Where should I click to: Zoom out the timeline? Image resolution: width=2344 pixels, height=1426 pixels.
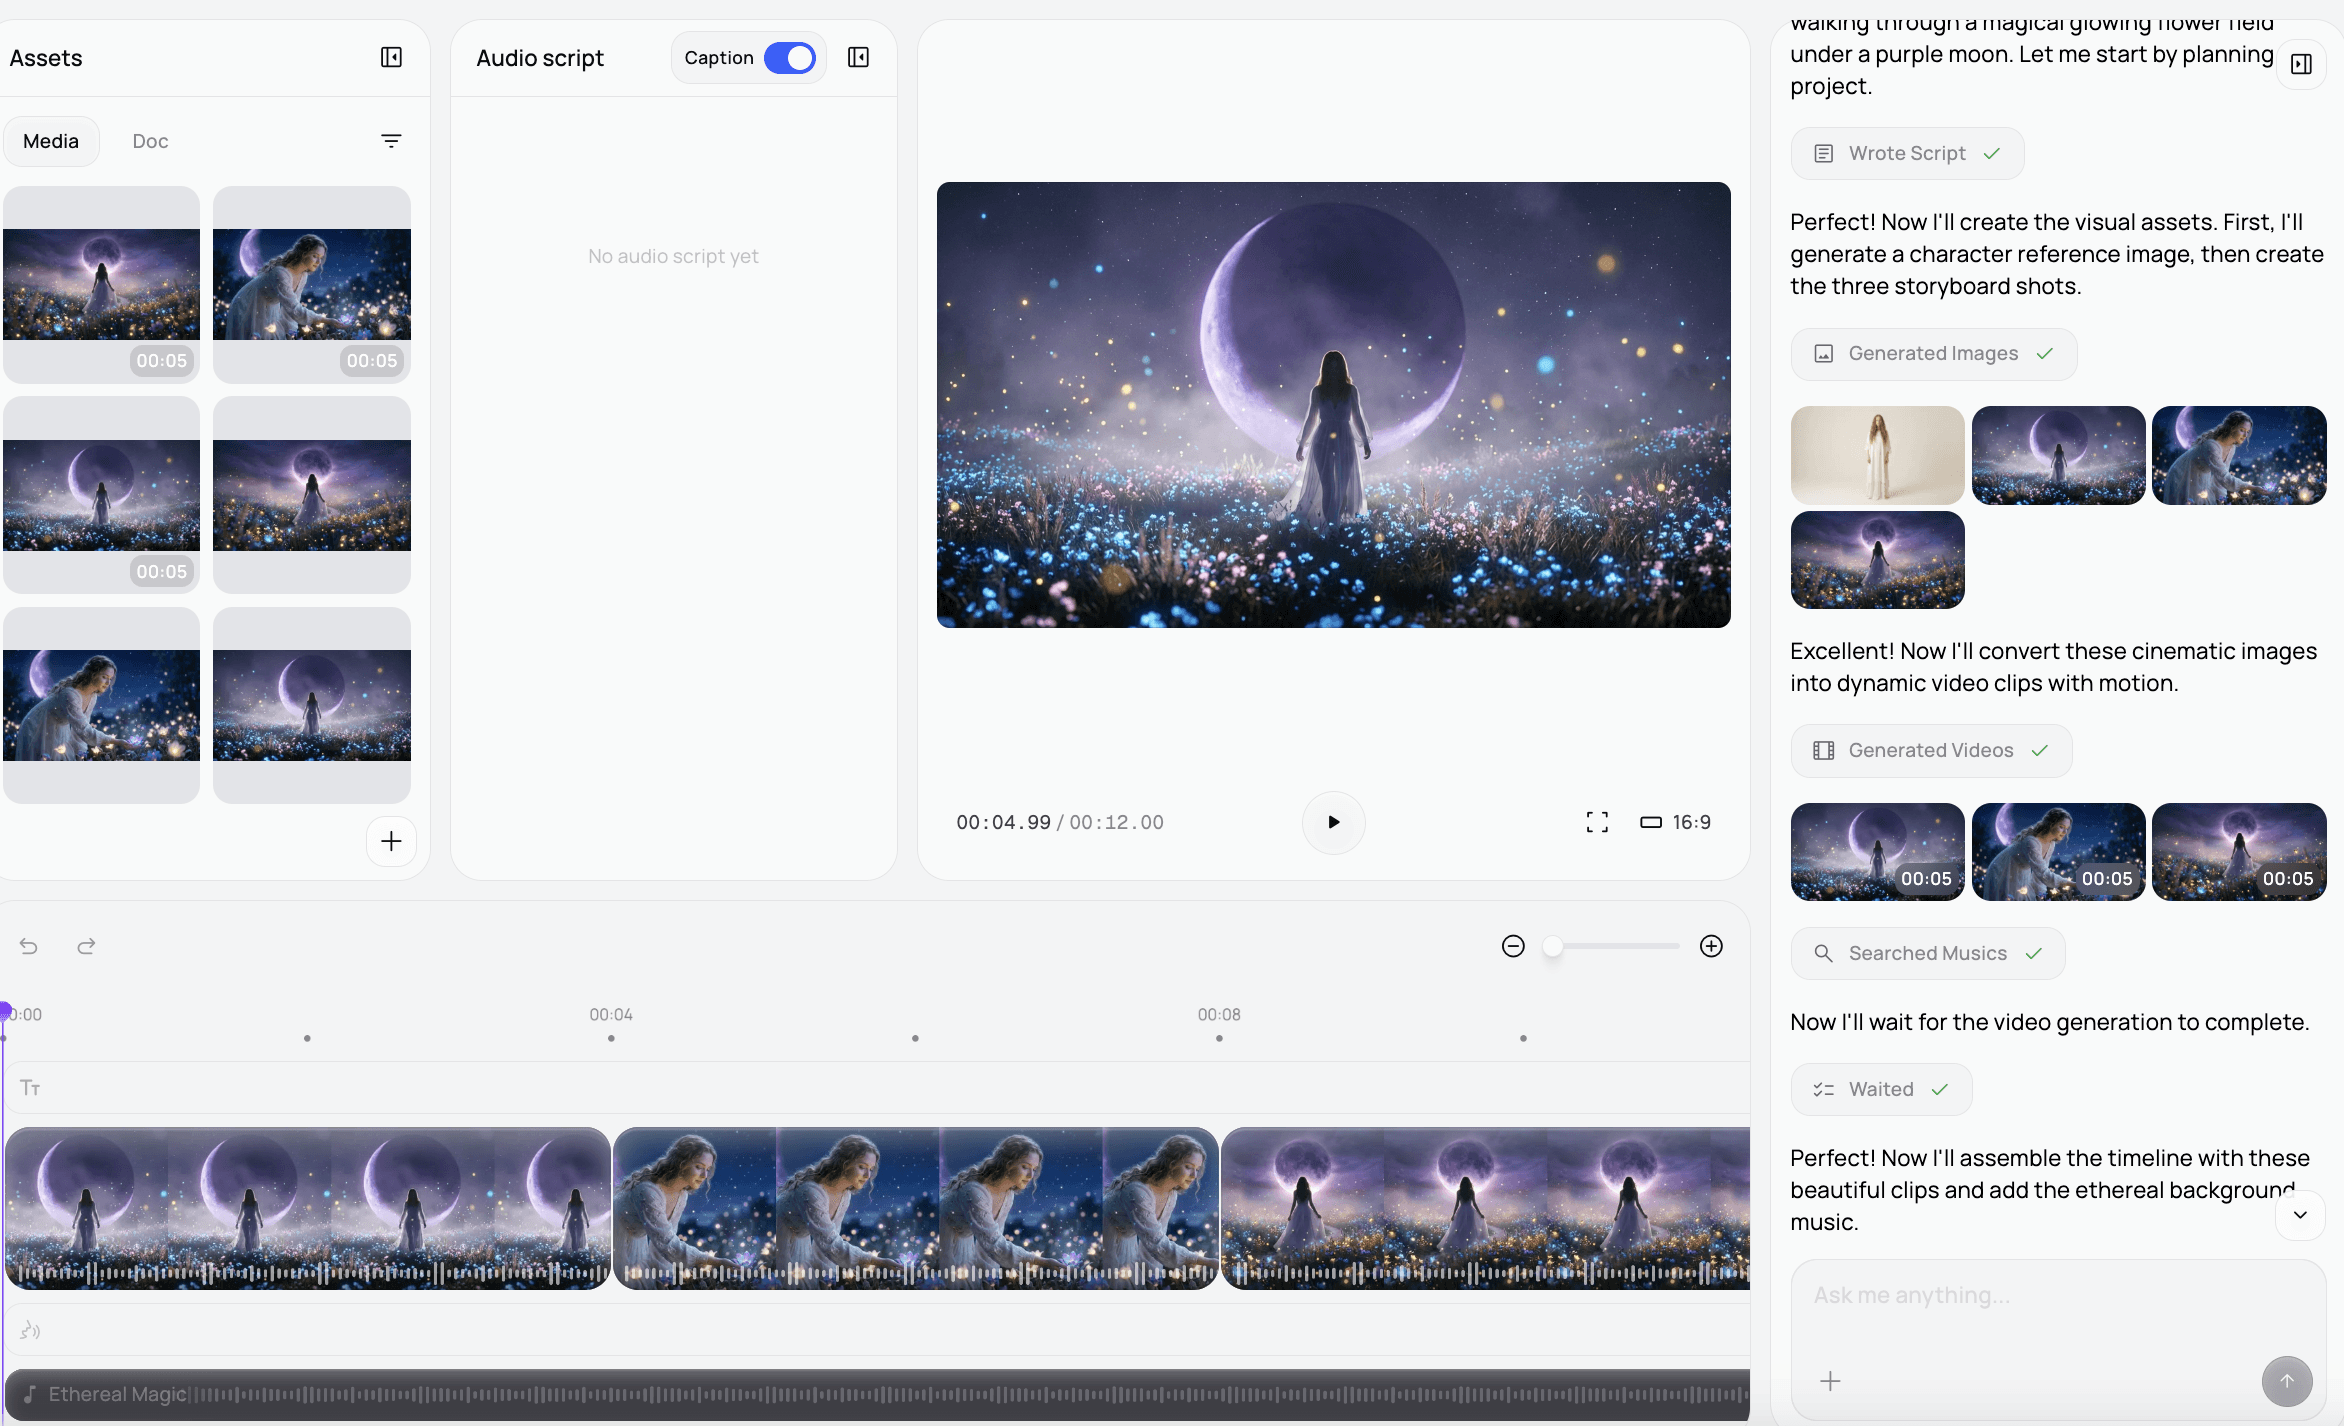(1513, 946)
